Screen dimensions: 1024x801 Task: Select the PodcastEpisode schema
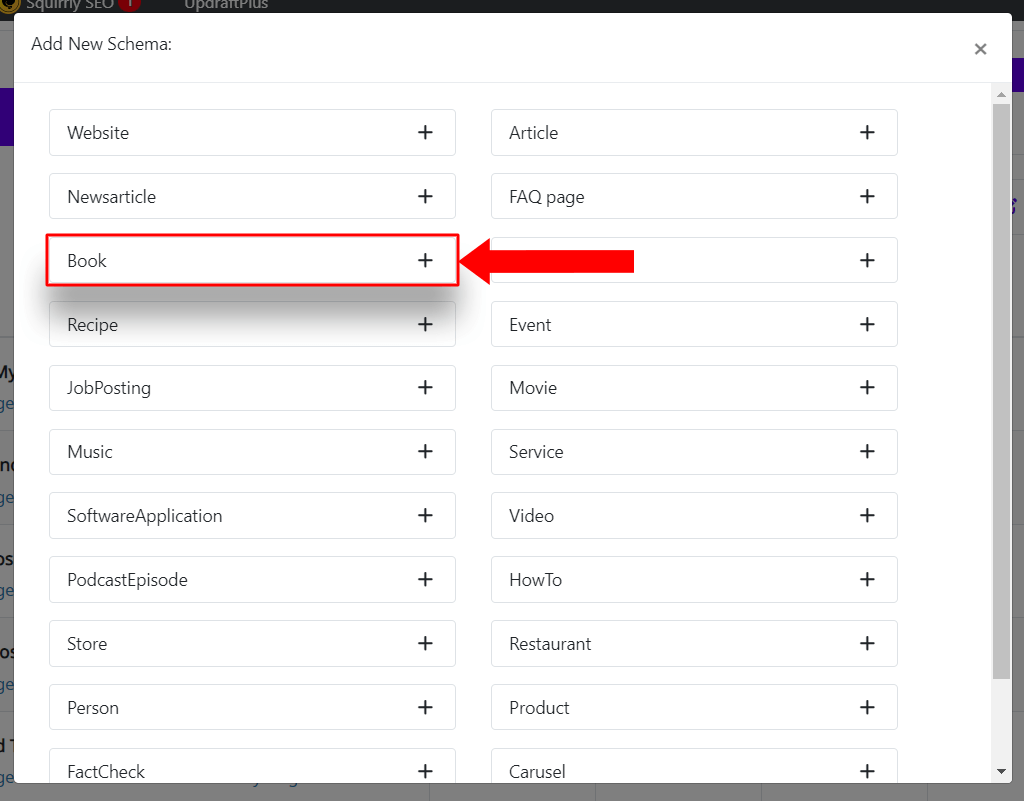[252, 580]
